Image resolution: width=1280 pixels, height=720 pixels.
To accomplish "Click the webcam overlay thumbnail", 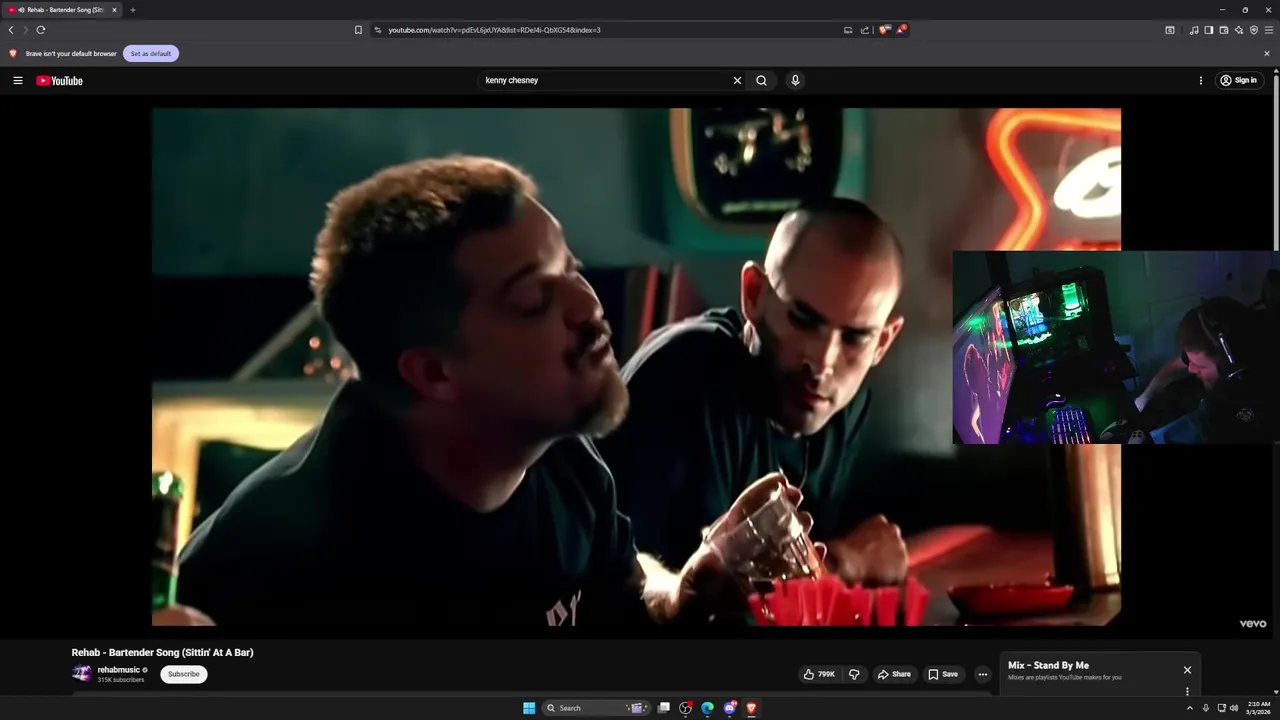I will pos(1116,347).
